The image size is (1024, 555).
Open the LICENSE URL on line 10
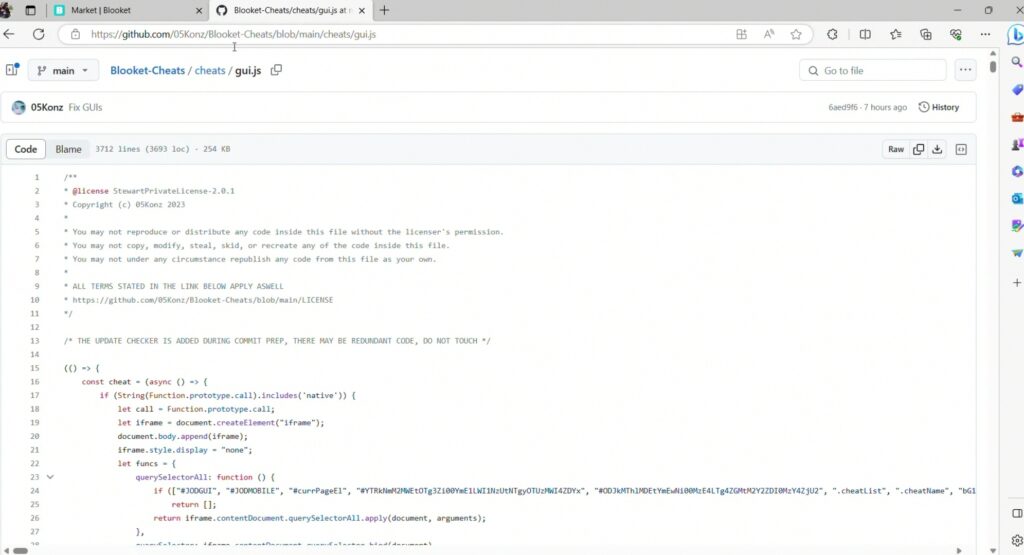point(202,300)
